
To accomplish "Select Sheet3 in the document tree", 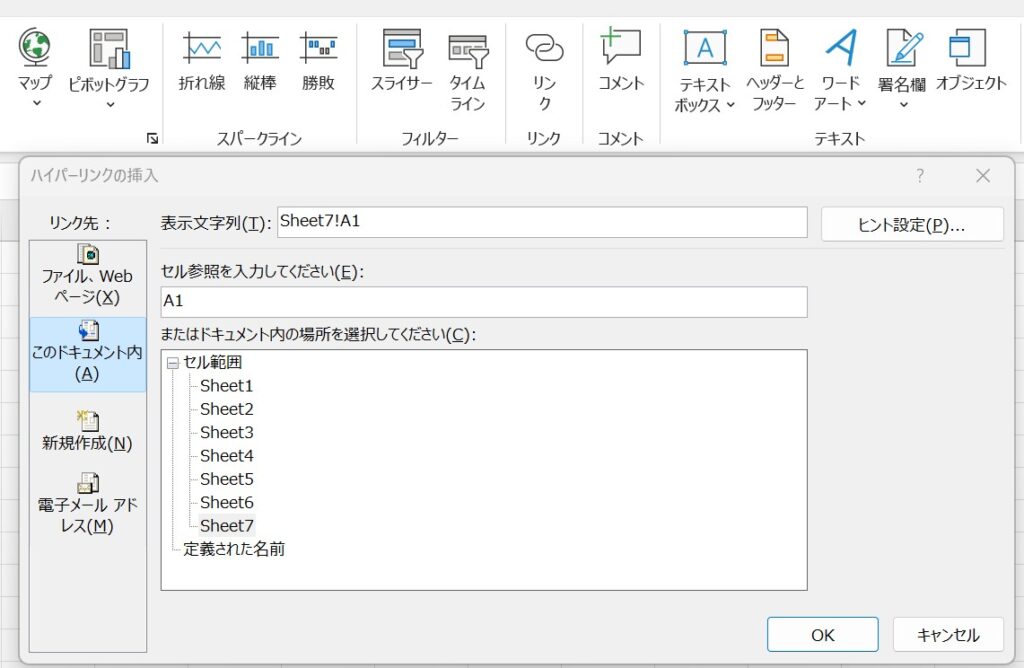I will 227,432.
